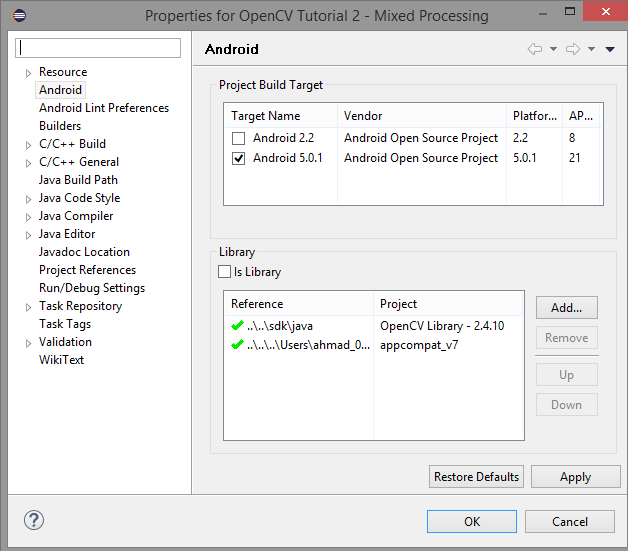Click the Down button
This screenshot has width=628, height=551.
pyautogui.click(x=567, y=405)
